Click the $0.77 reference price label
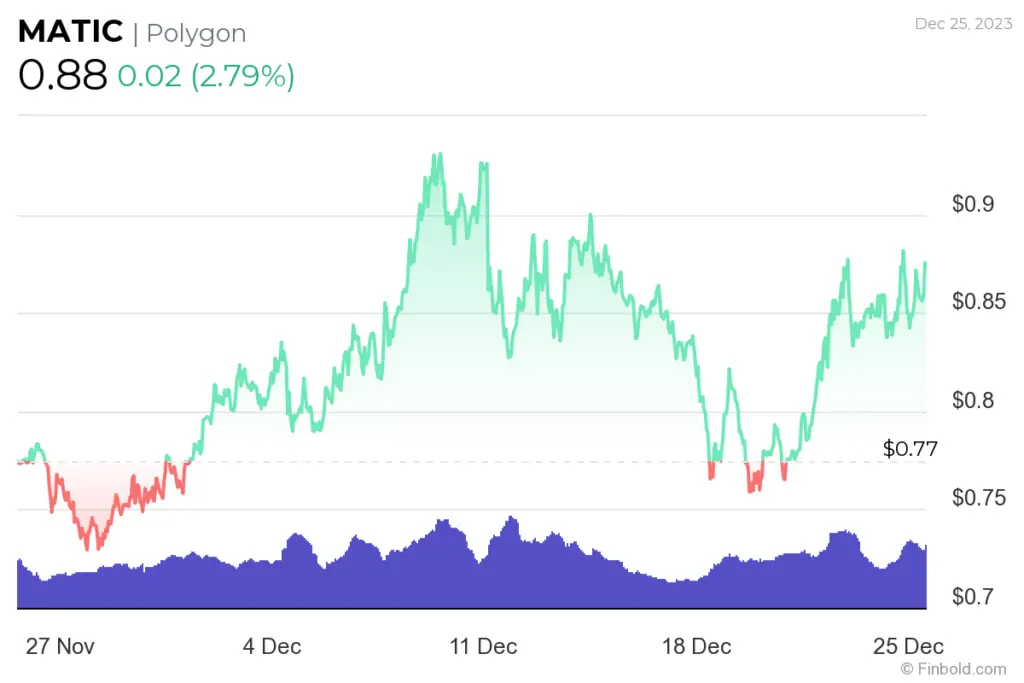 pyautogui.click(x=910, y=449)
